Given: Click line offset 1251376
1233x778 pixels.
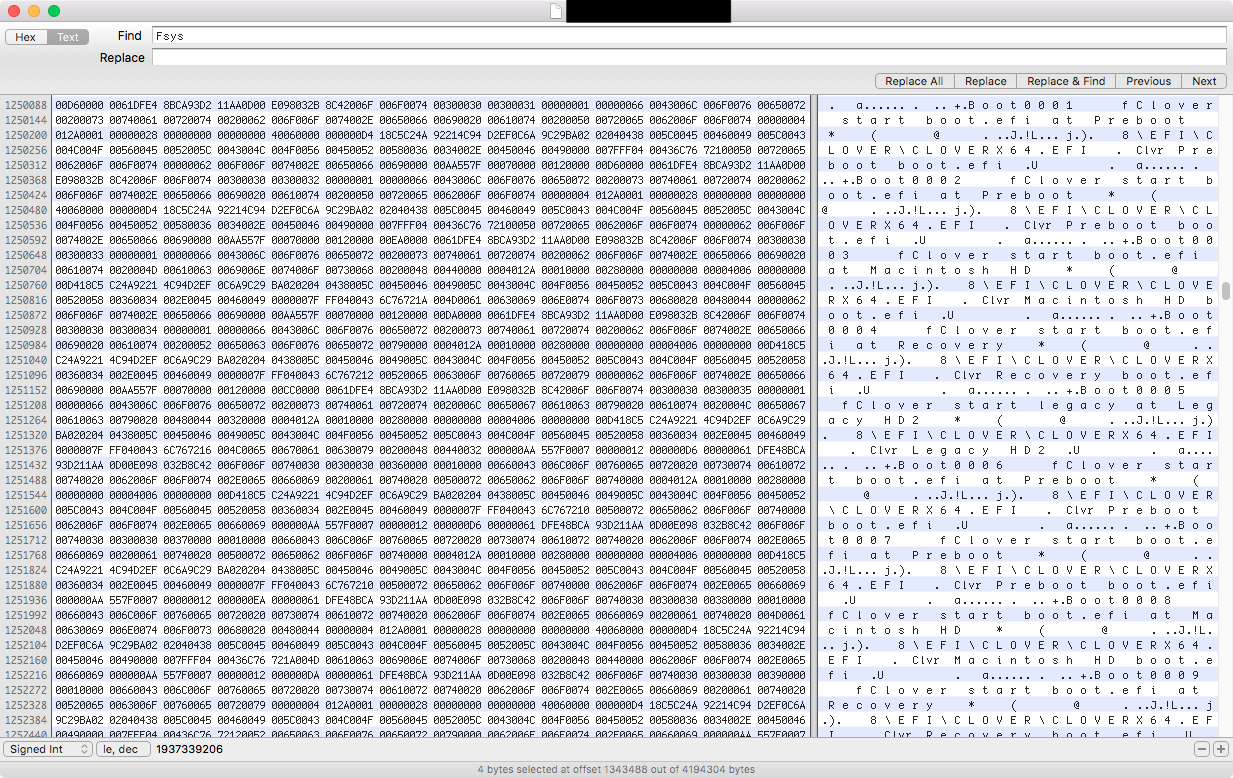Looking at the screenshot, I should (x=25, y=450).
